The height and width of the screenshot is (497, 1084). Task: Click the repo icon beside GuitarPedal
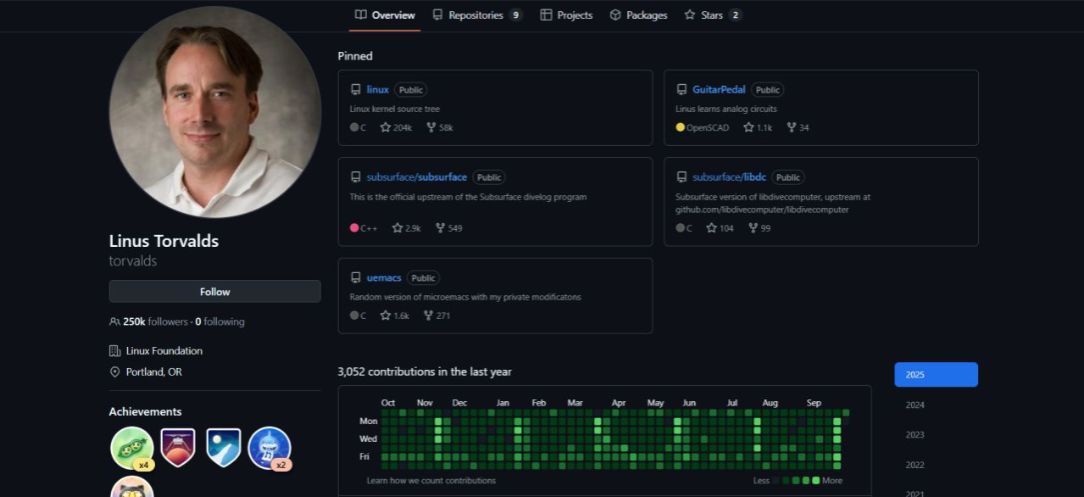(x=682, y=90)
